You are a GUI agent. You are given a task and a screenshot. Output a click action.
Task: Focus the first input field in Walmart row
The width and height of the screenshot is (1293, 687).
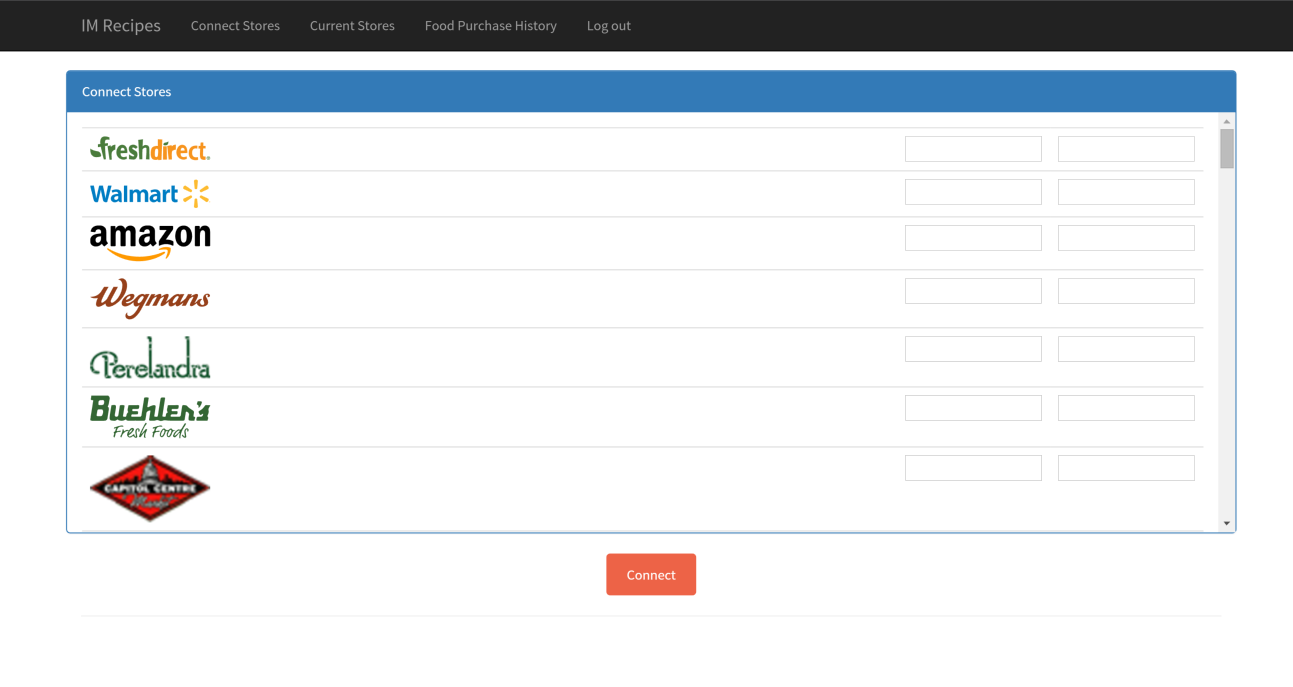pos(973,192)
